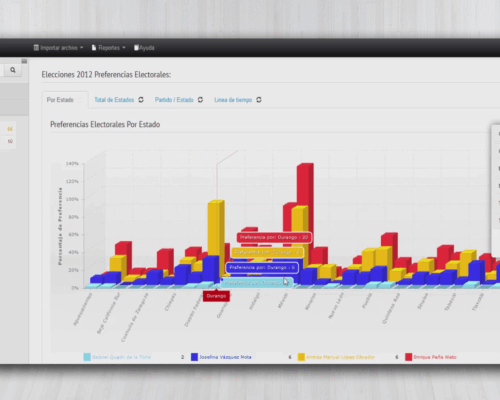Click the caret arrow next to Reportes

pyautogui.click(x=124, y=48)
